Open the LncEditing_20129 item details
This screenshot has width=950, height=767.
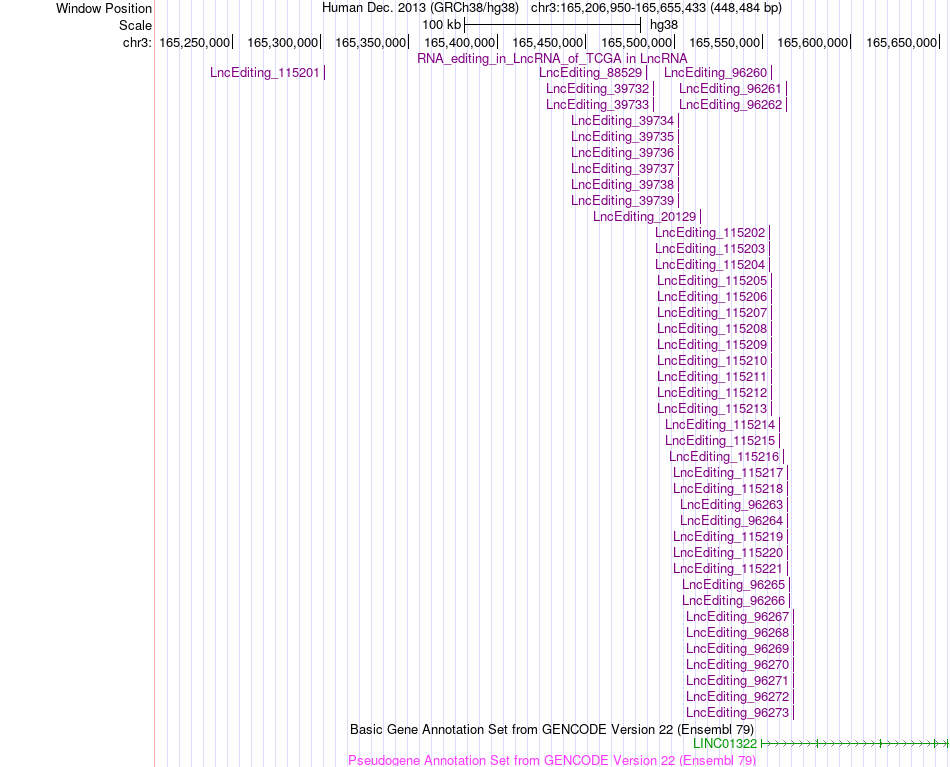(x=645, y=216)
